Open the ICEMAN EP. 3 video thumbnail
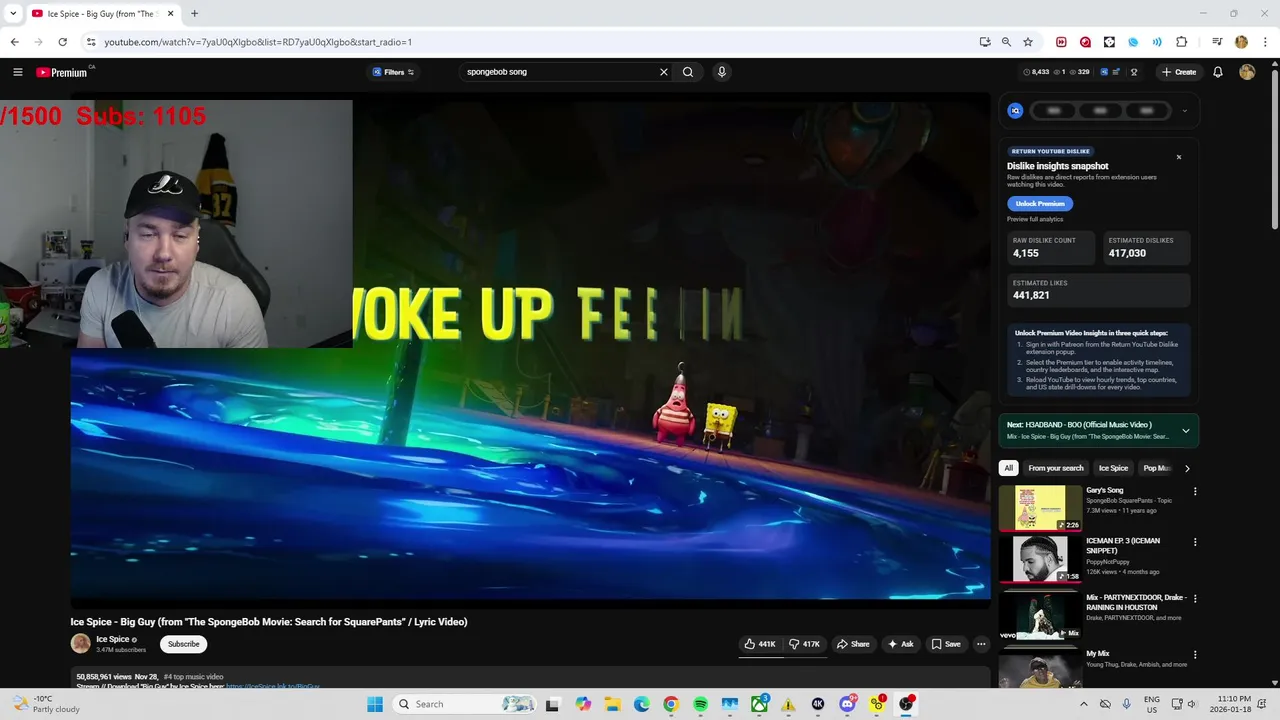Image resolution: width=1280 pixels, height=720 pixels. click(x=1040, y=560)
